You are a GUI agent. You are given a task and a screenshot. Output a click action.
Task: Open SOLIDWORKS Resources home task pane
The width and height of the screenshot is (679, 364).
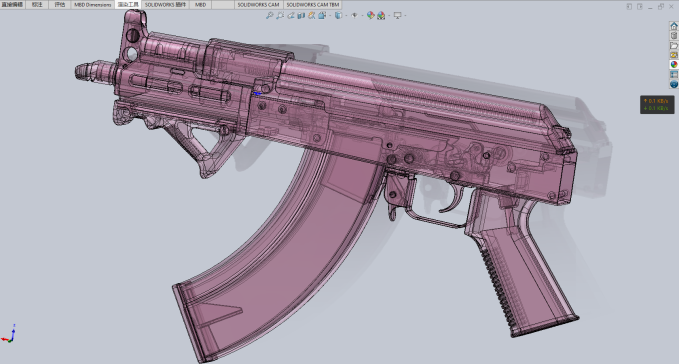click(x=673, y=26)
